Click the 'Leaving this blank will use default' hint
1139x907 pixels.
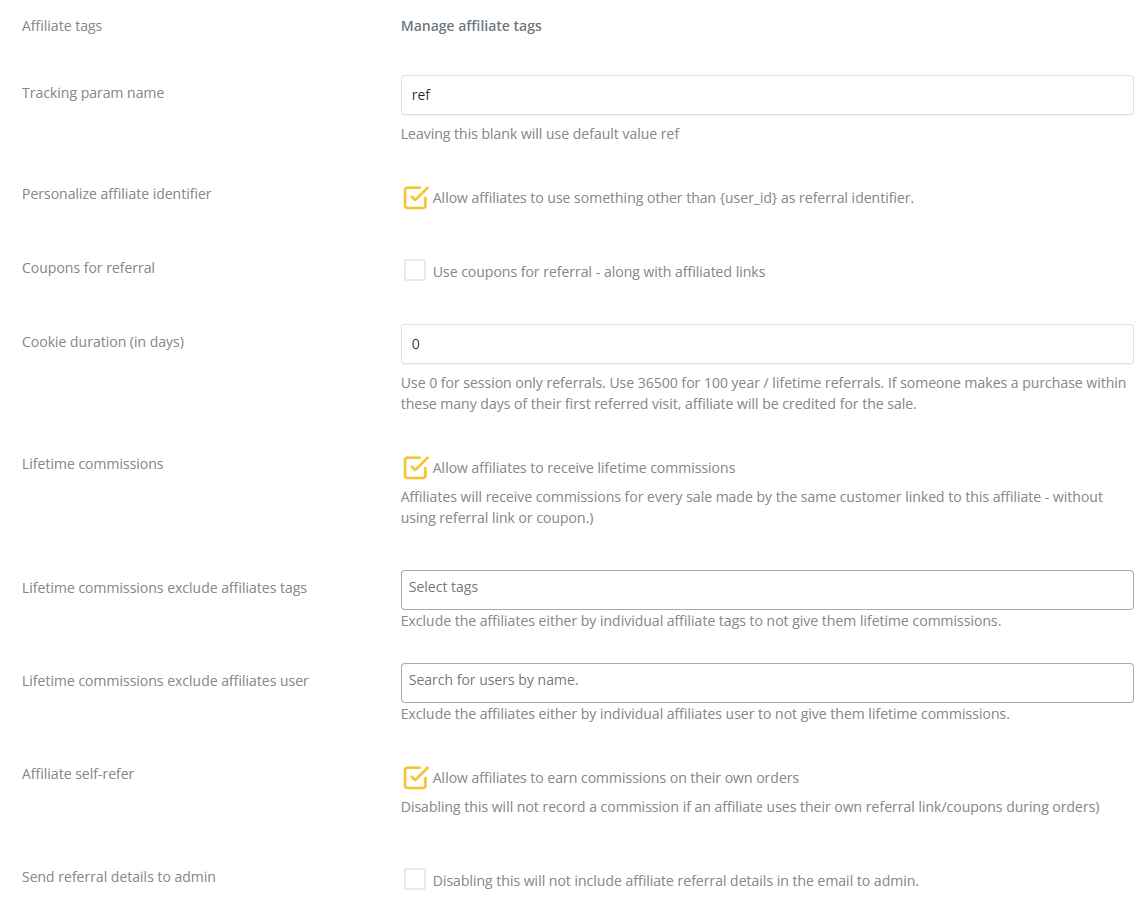click(539, 134)
